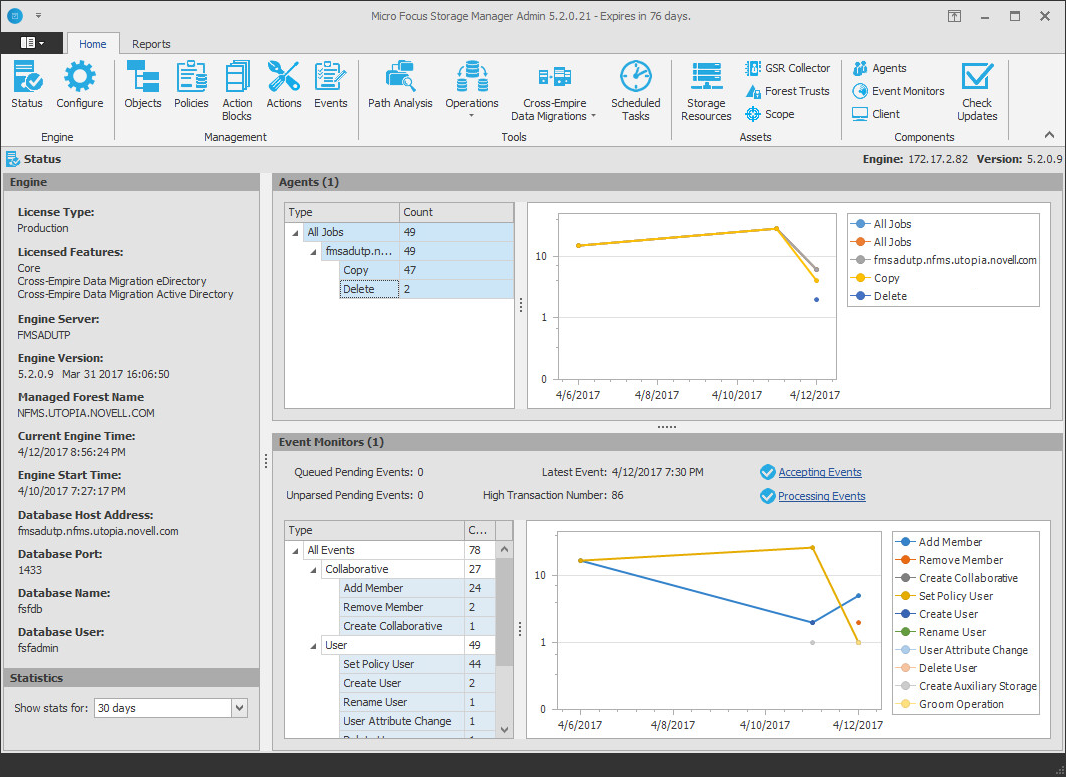Open the application file menu button
The image size is (1066, 778).
[32, 43]
